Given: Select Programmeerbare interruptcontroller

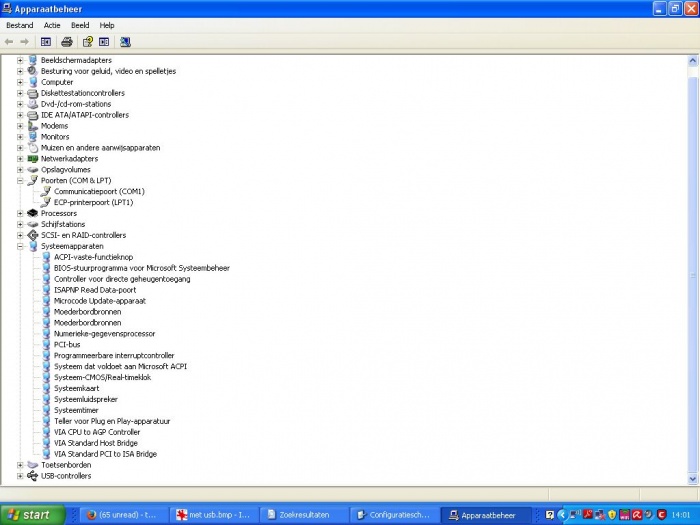Looking at the screenshot, I should pos(114,356).
